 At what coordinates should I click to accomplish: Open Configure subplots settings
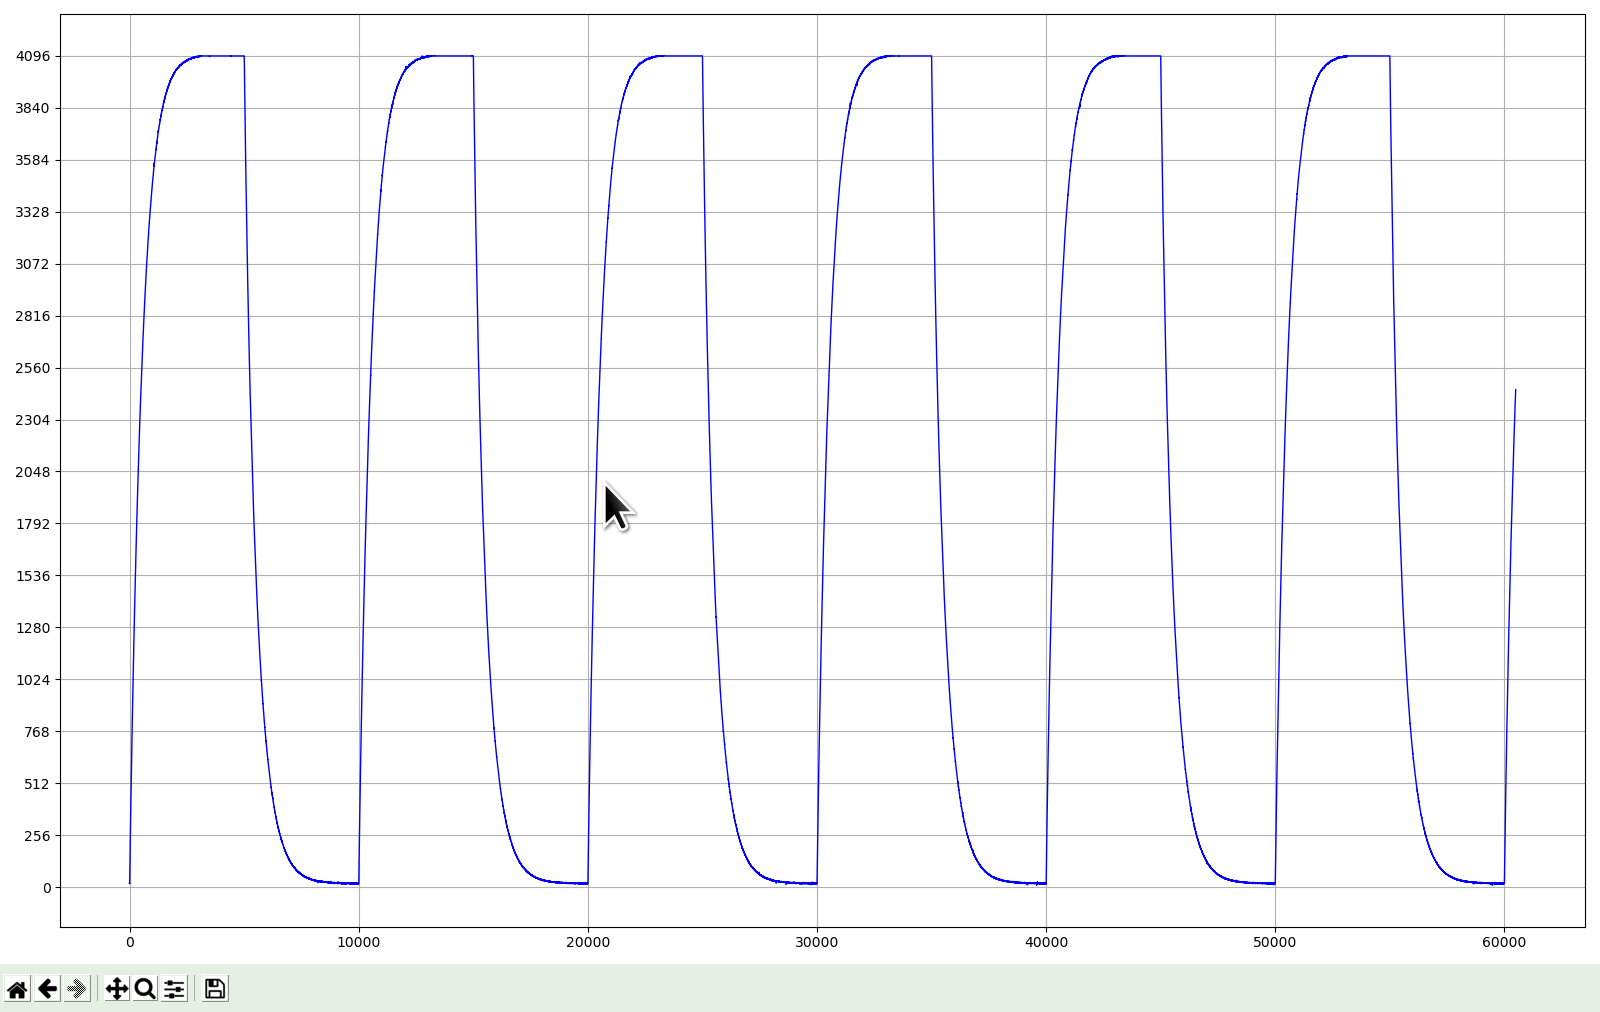point(174,989)
